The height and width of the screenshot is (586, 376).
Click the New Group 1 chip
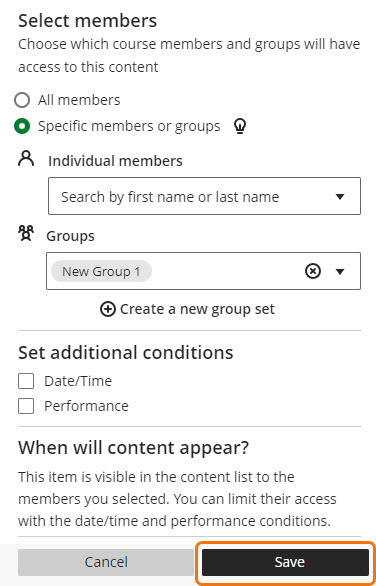101,271
